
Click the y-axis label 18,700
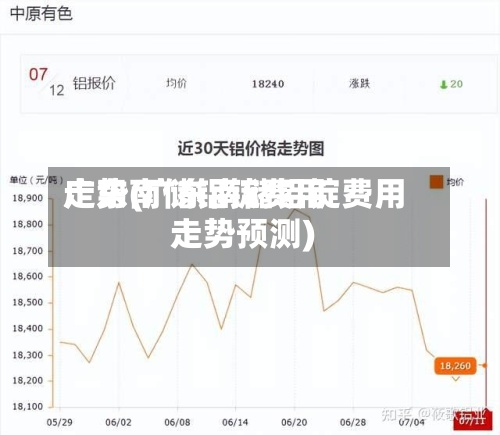[28, 250]
